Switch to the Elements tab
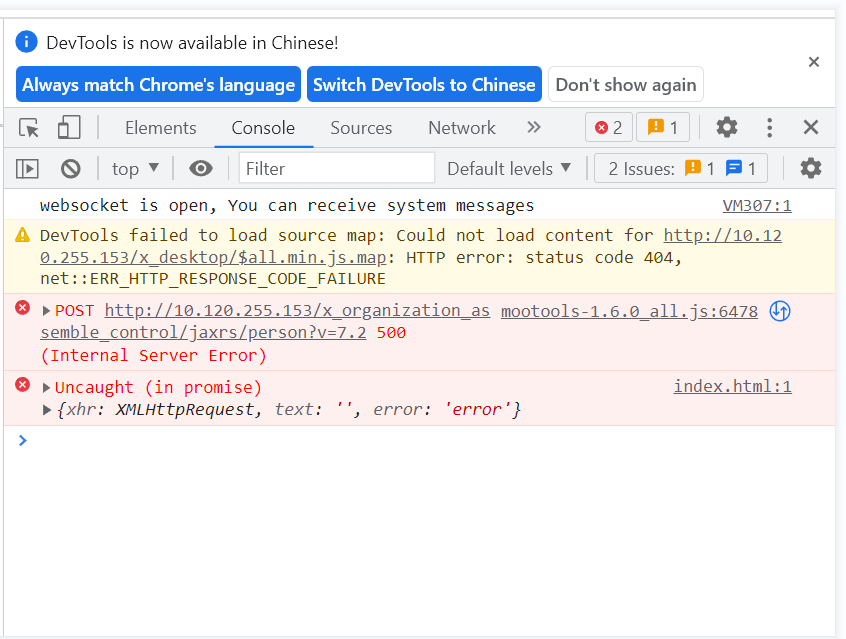The width and height of the screenshot is (846, 639). tap(160, 128)
